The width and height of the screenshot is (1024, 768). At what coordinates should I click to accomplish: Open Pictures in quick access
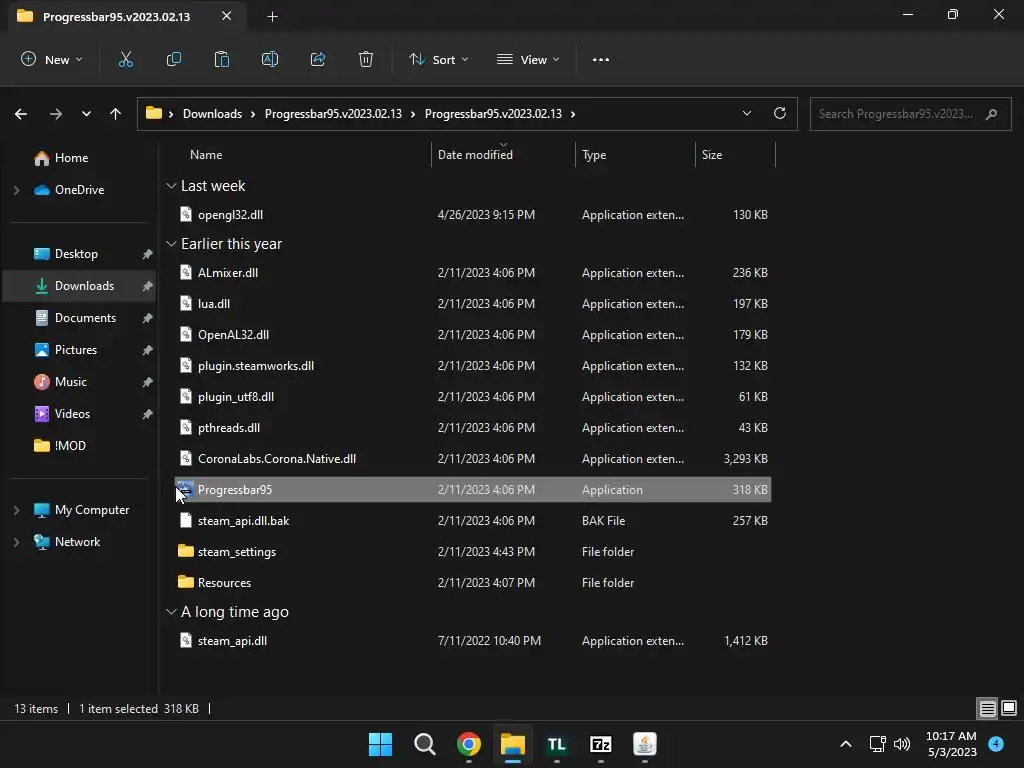(76, 350)
